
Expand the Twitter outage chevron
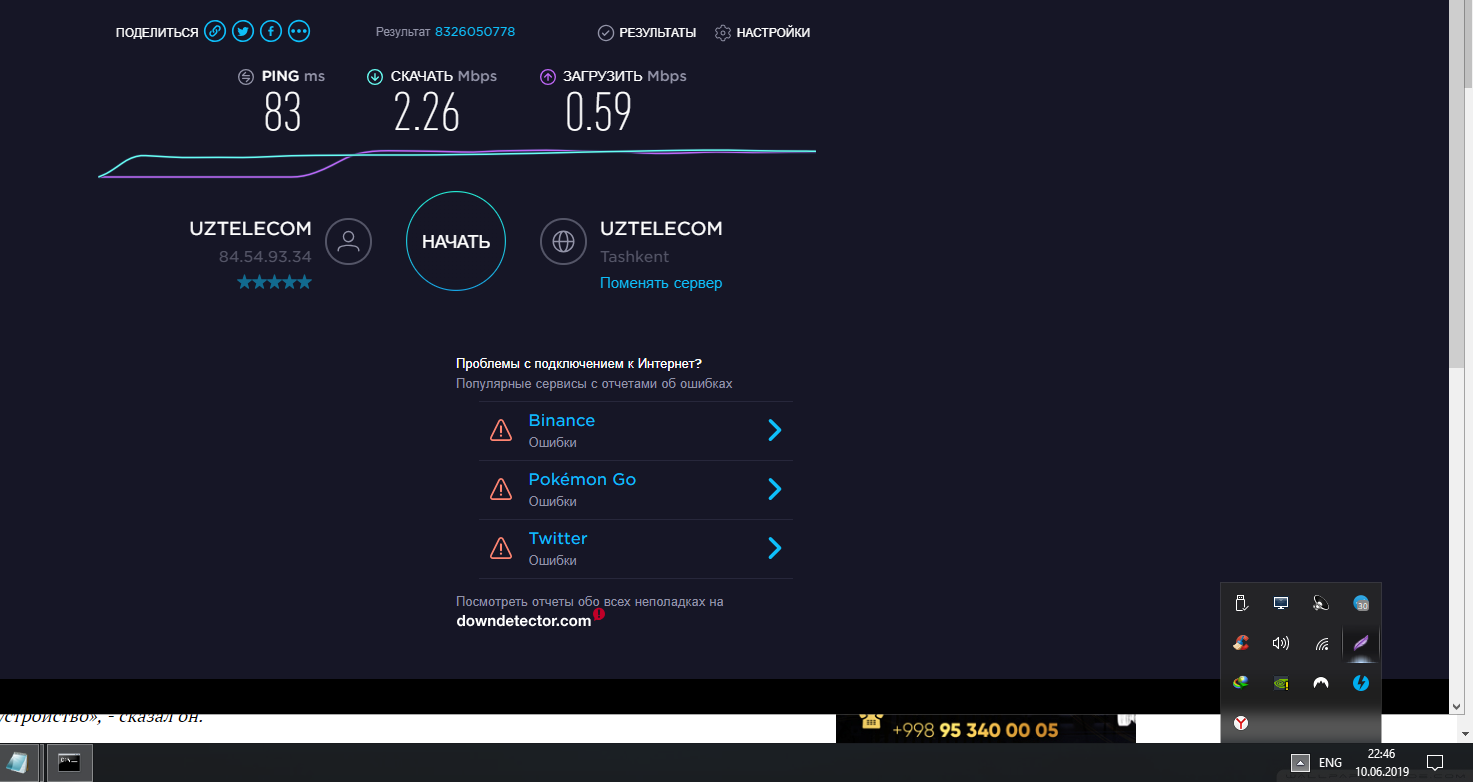774,548
